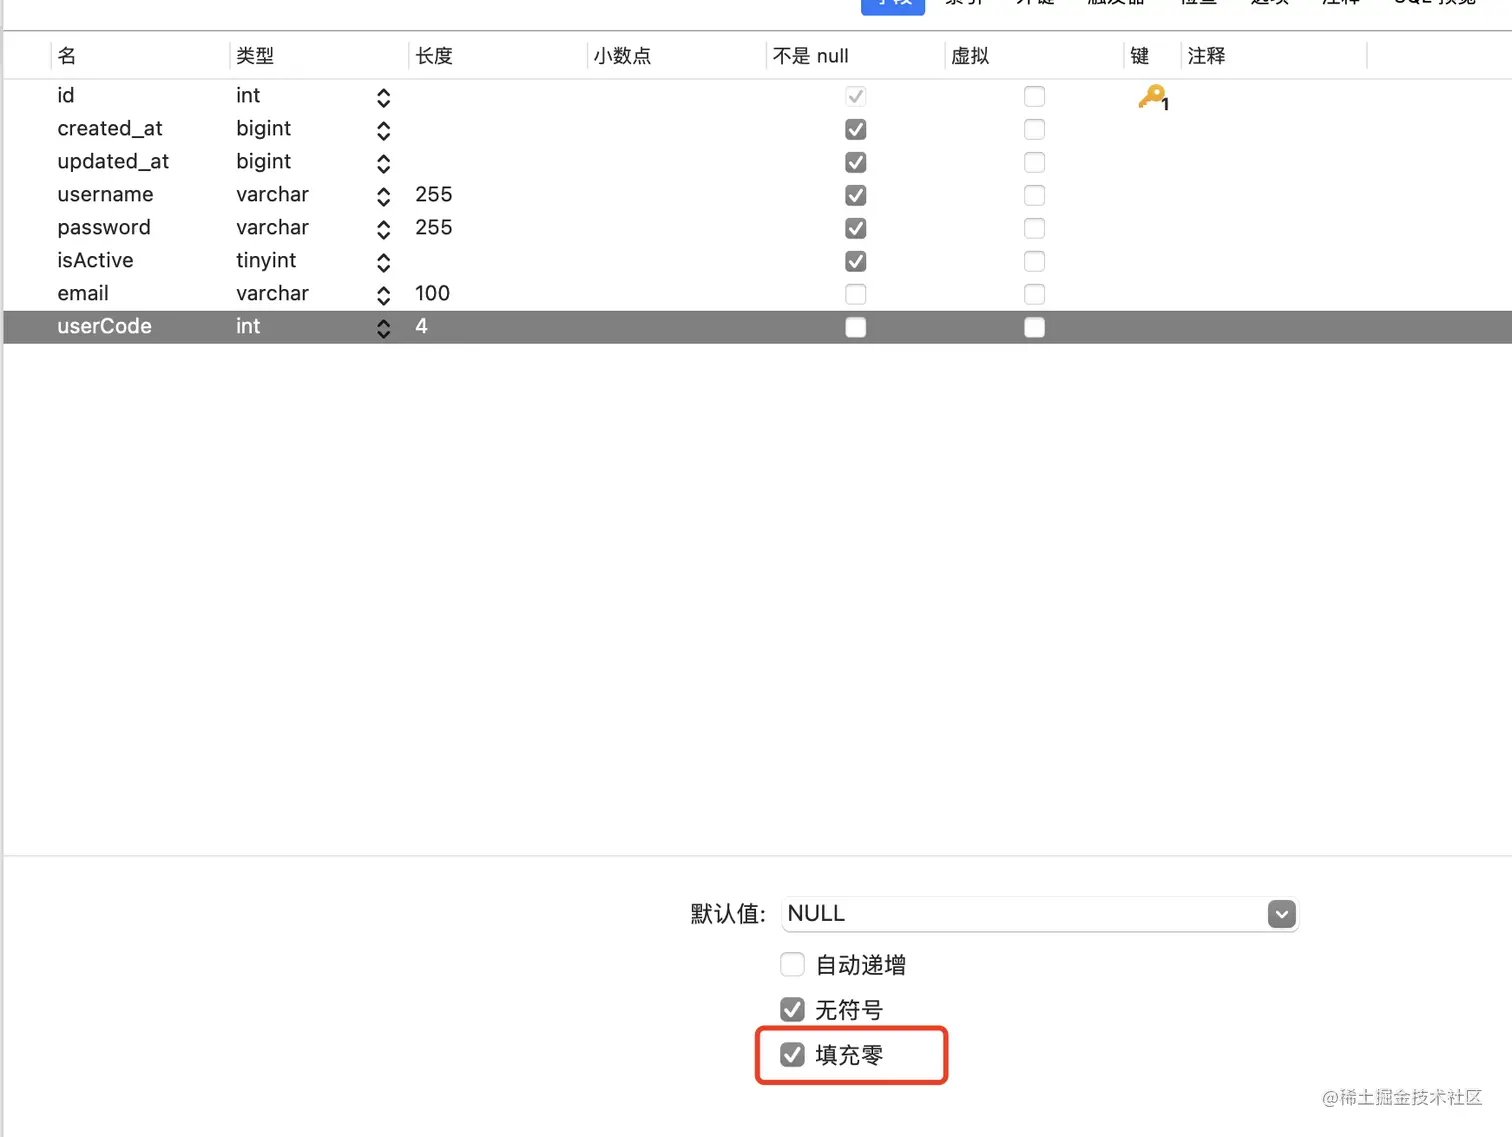1512x1137 pixels.
Task: Toggle not-null checkbox for password
Action: coord(855,228)
